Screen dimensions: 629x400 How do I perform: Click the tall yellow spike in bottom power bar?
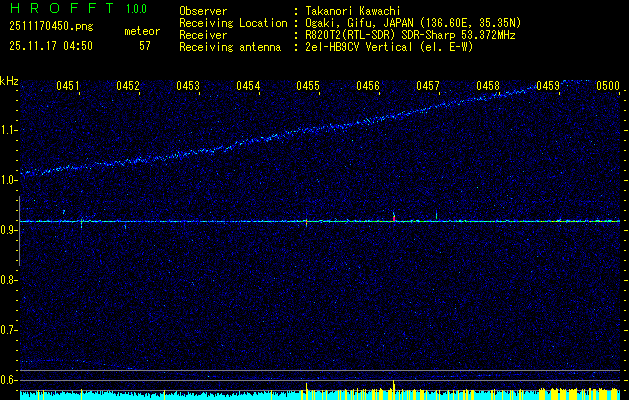tap(394, 389)
